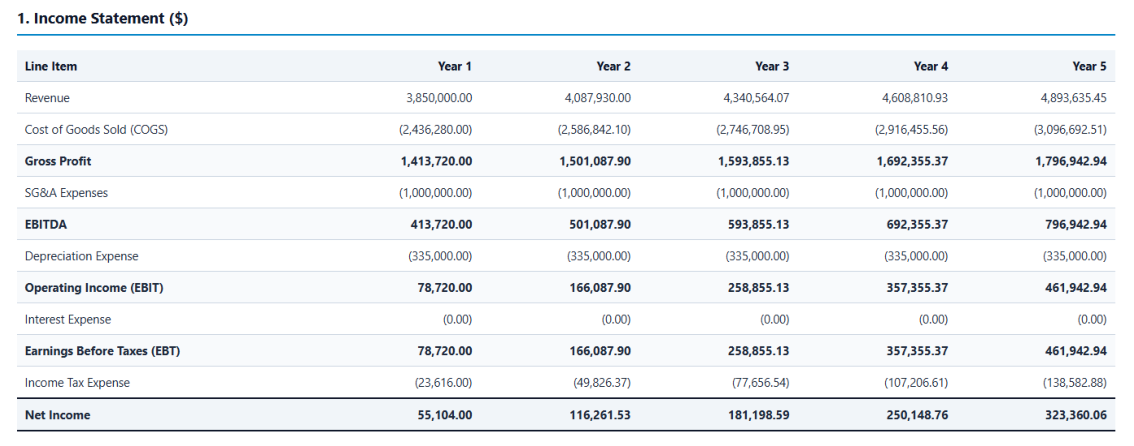1134x446 pixels.
Task: Click the EBITDA row label
Action: (x=46, y=225)
